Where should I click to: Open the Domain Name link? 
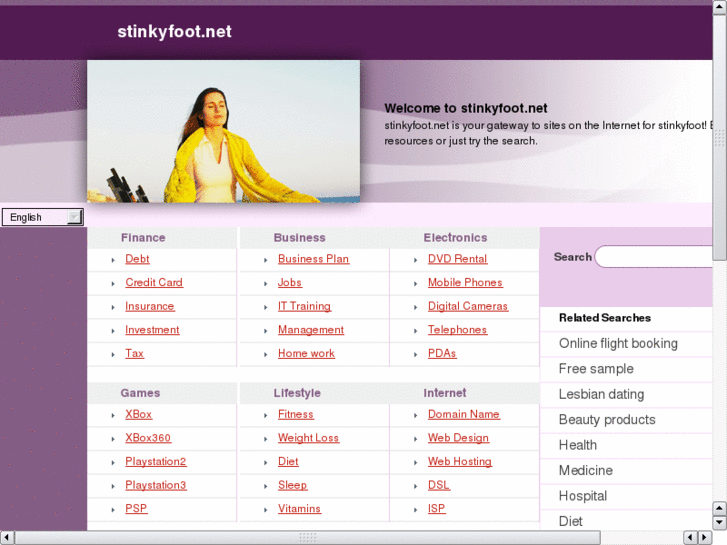(464, 414)
